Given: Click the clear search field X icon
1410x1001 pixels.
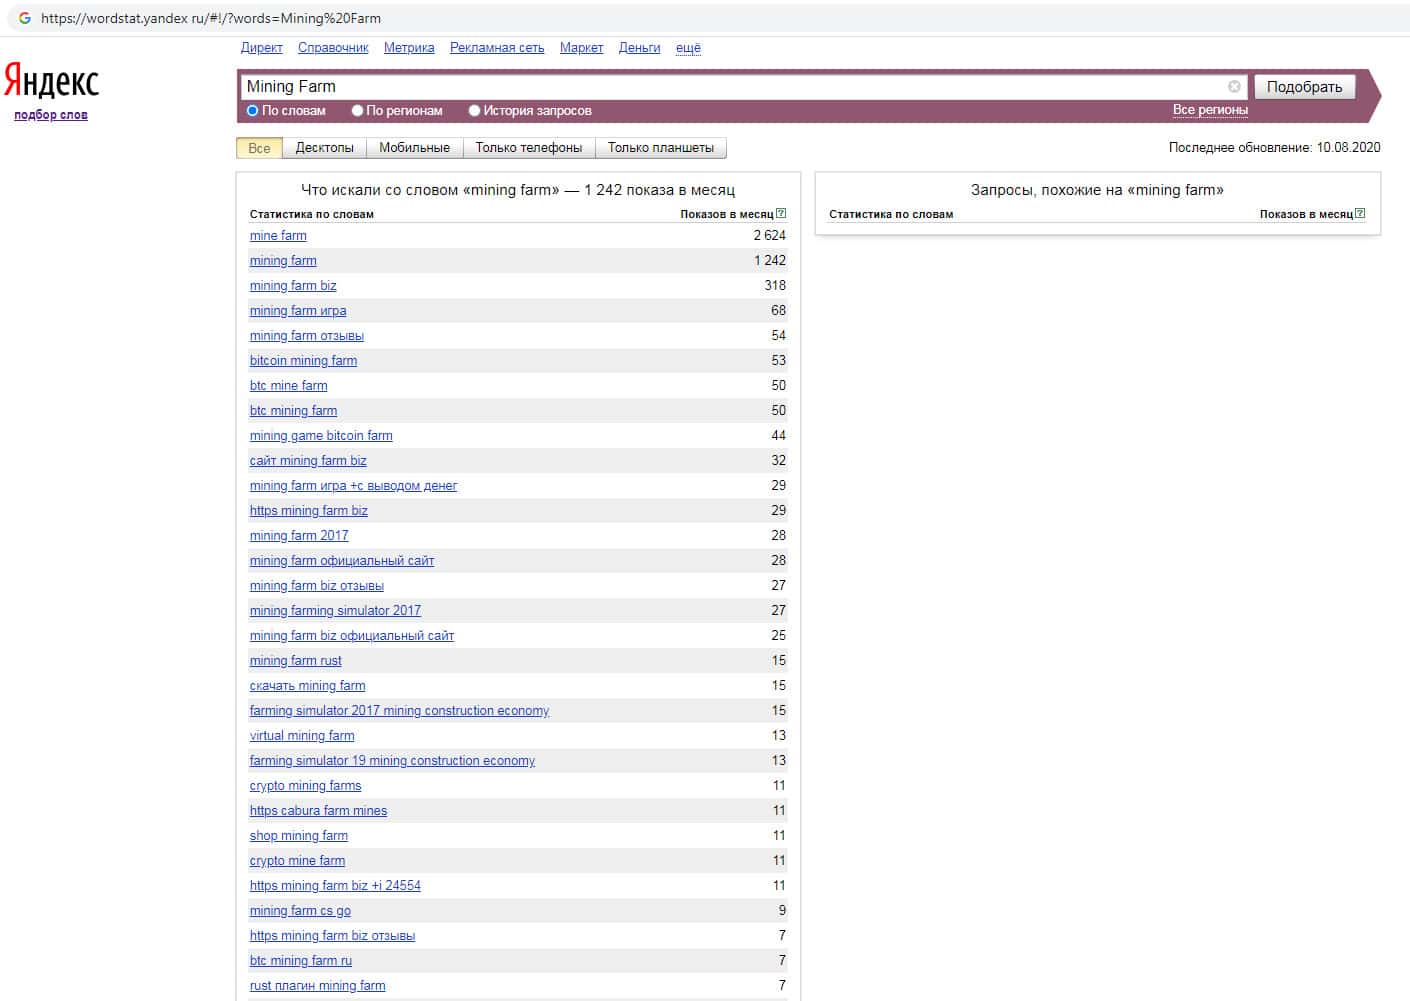Looking at the screenshot, I should pos(1234,87).
